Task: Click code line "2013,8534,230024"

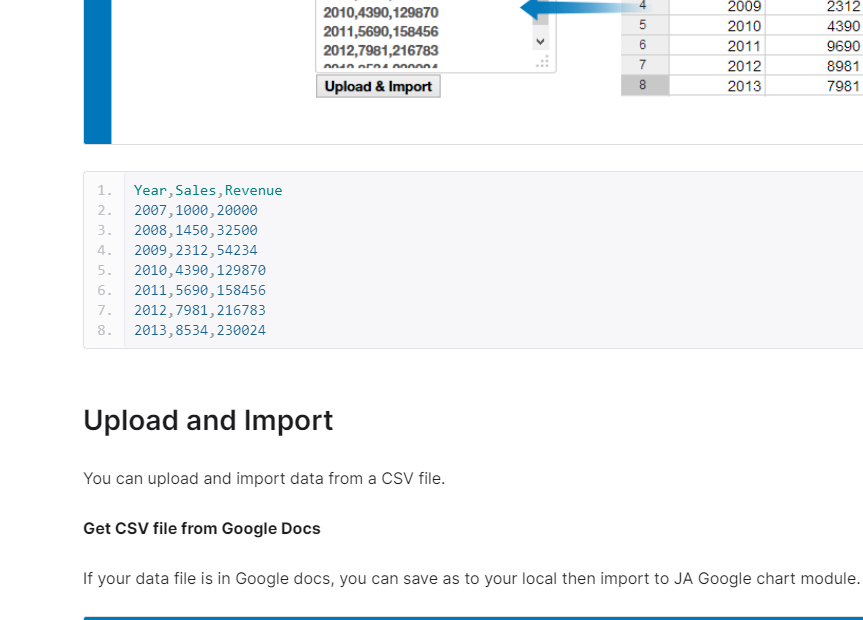Action: (200, 330)
